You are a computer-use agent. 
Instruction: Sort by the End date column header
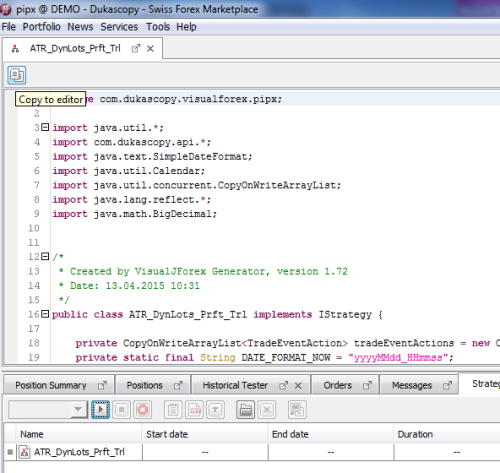(x=331, y=434)
